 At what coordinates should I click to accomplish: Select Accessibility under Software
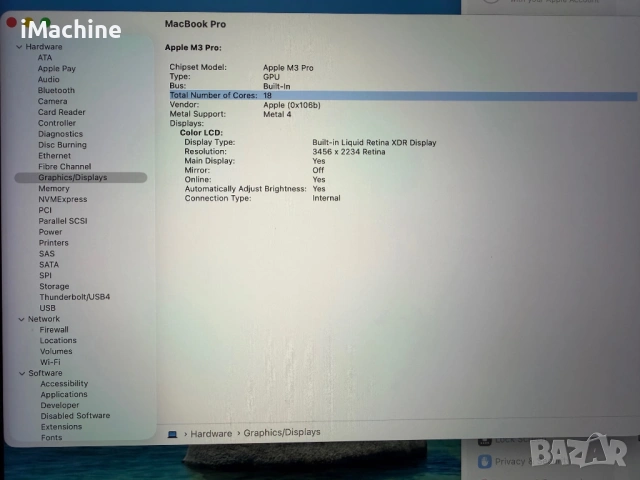pyautogui.click(x=64, y=384)
